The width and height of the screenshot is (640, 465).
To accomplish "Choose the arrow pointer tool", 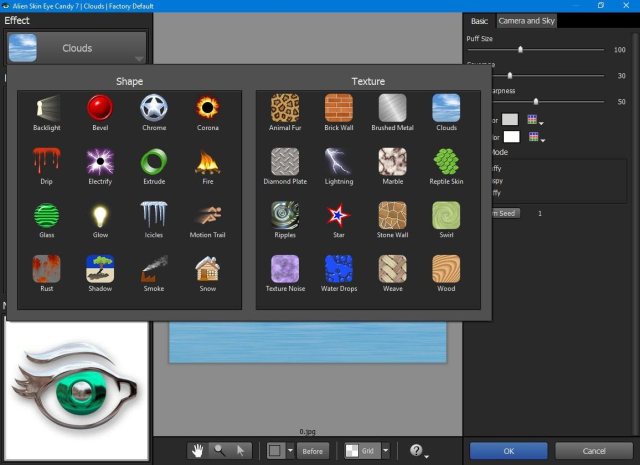I will coord(240,451).
